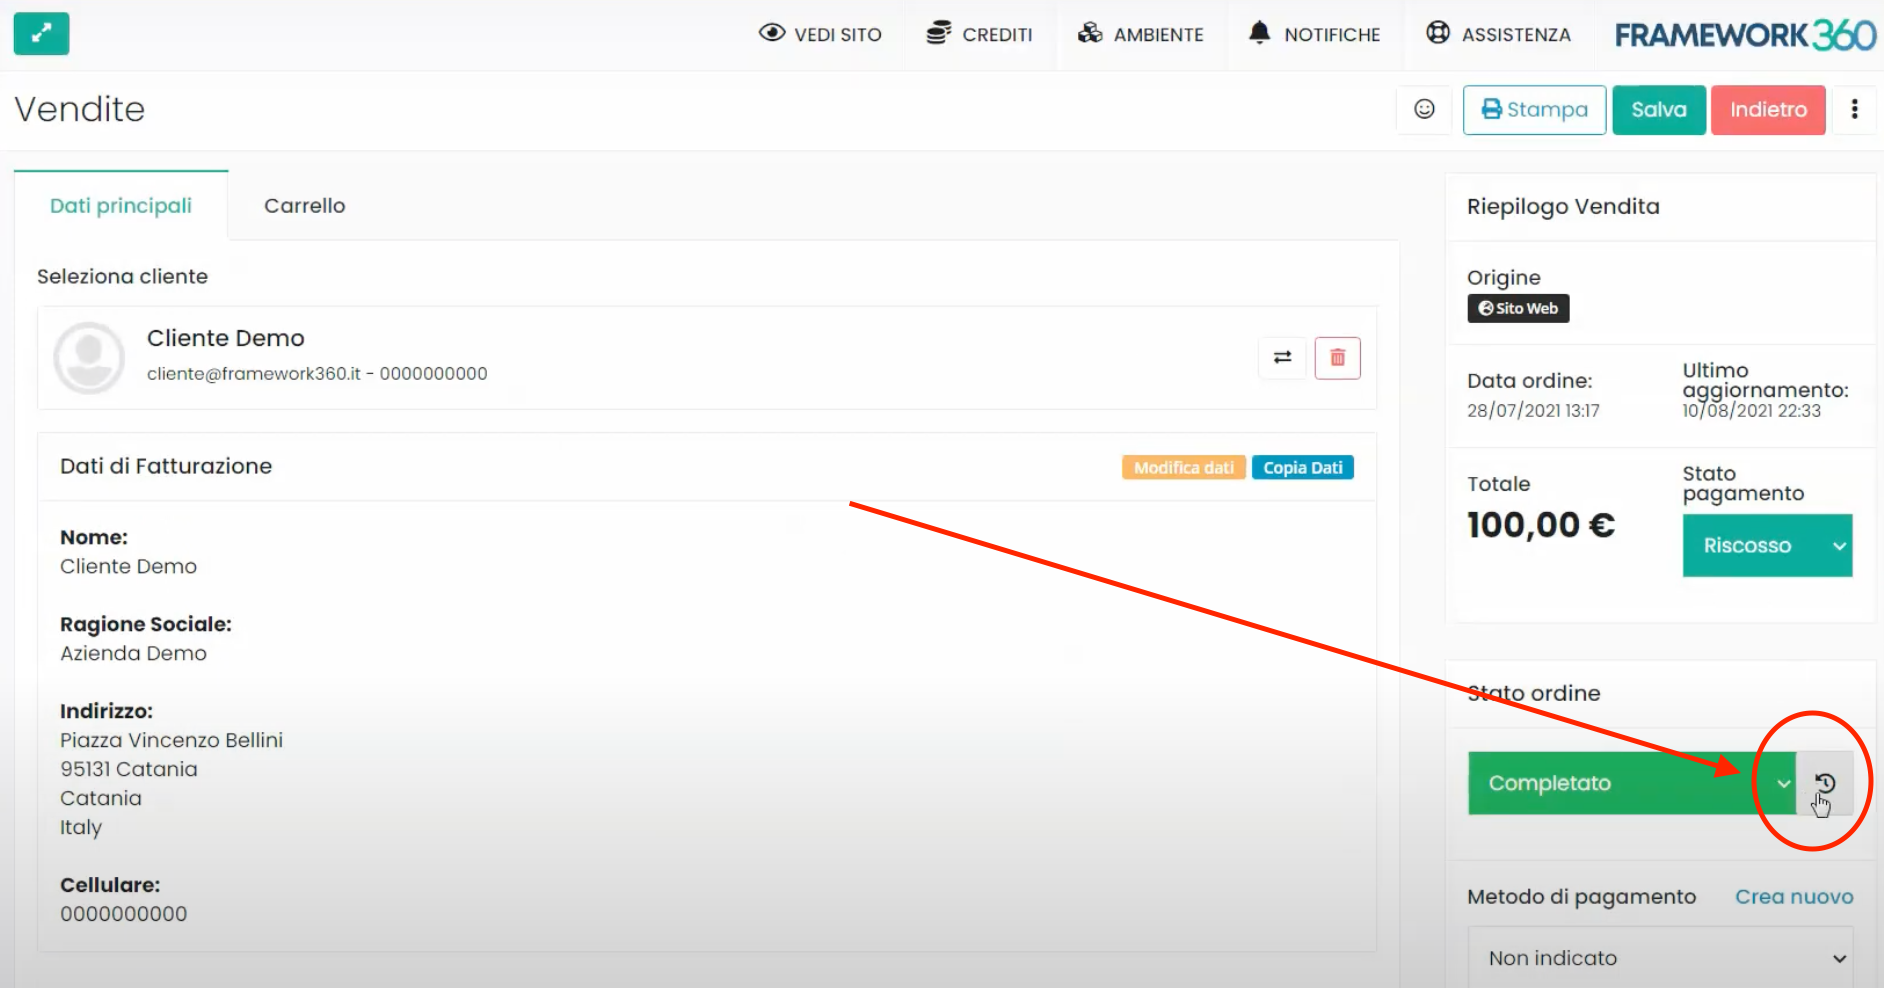Switch to the Carrello tab
The height and width of the screenshot is (988, 1884).
(304, 206)
